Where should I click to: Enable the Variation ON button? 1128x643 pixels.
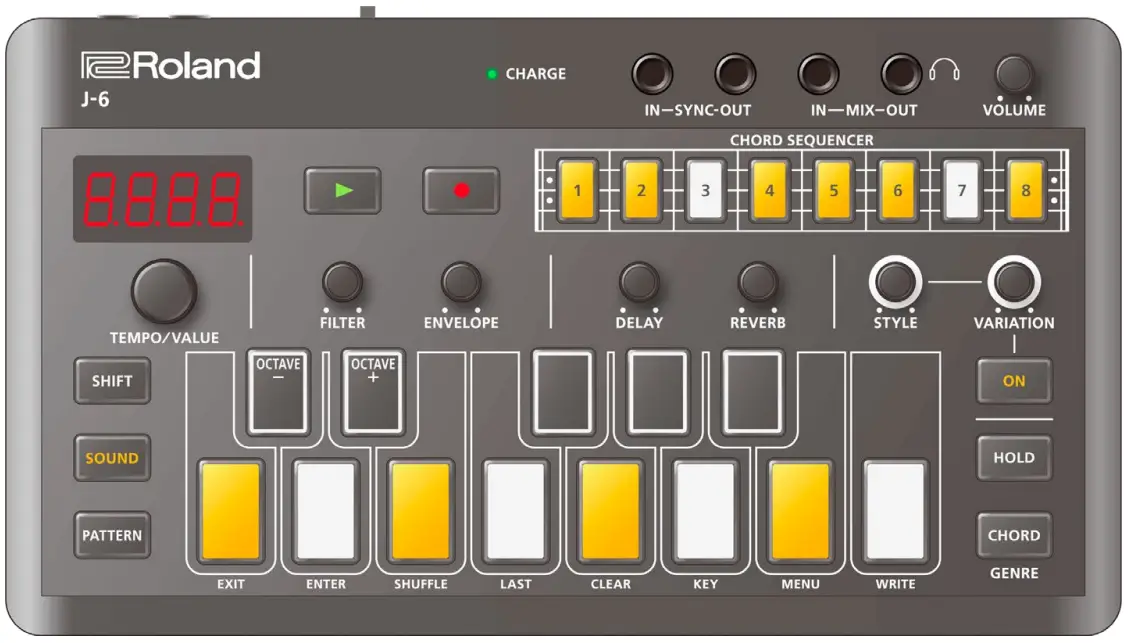1014,381
